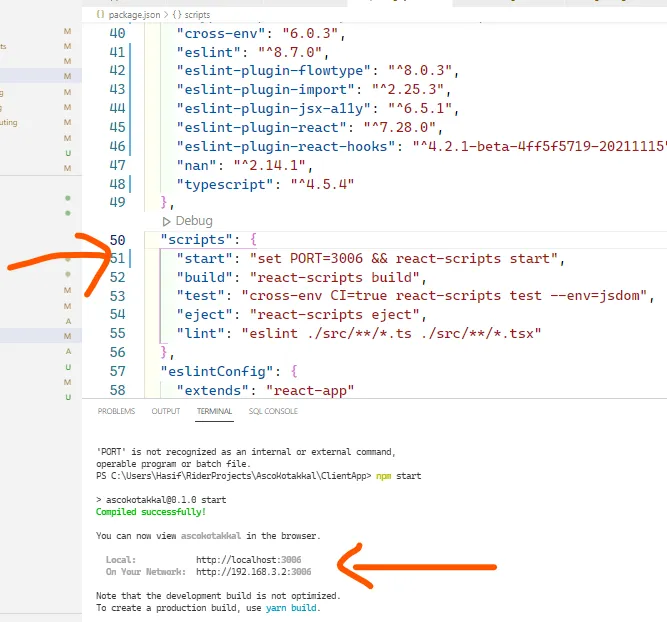
Task: Click "yarn build" text in the terminal
Action: [x=291, y=608]
